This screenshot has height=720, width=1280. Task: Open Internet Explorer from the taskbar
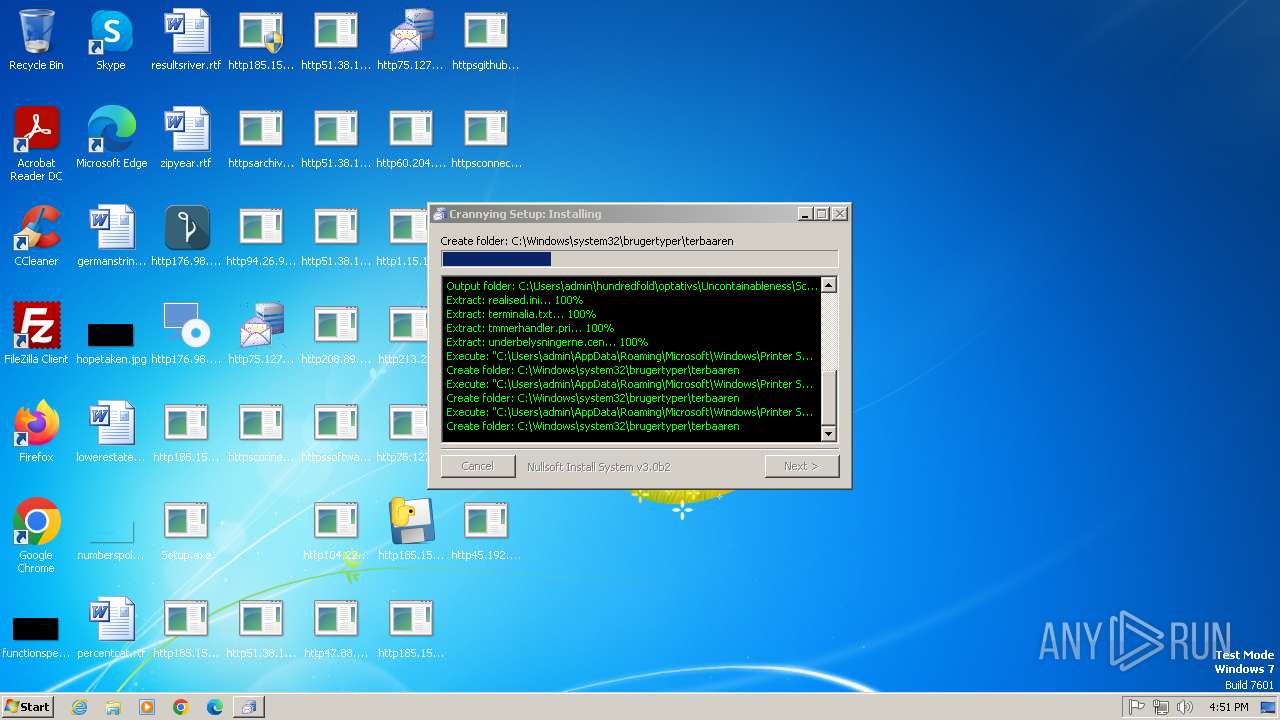tap(79, 707)
